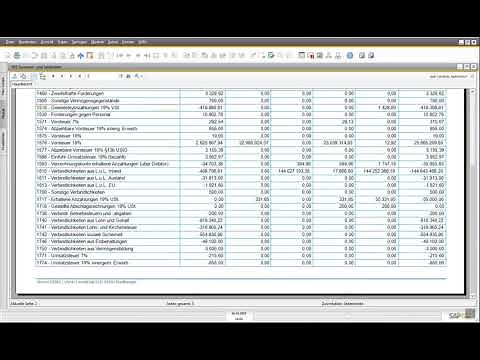Click the blue up-arrow launch application icon

[81, 55]
